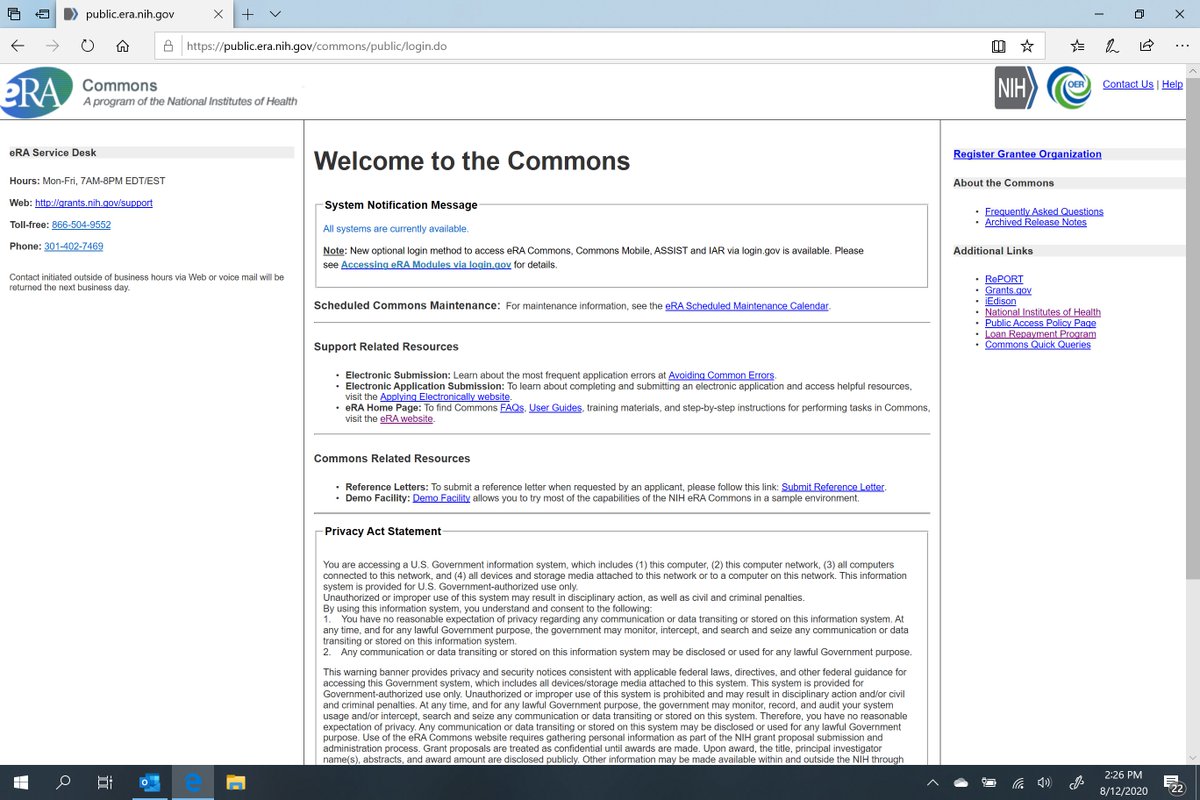Image resolution: width=1200 pixels, height=800 pixels.
Task: Click the browser Refresh icon
Action: [87, 46]
